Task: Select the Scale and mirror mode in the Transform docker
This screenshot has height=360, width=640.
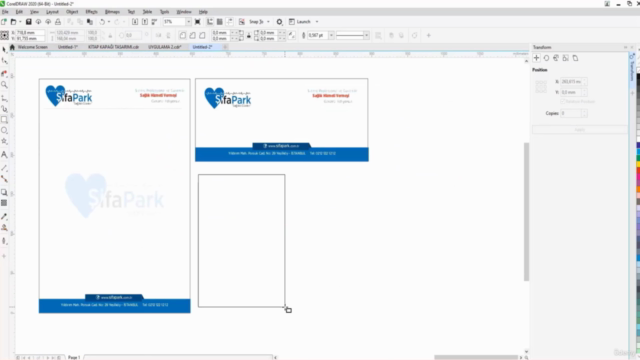Action: [x=556, y=58]
